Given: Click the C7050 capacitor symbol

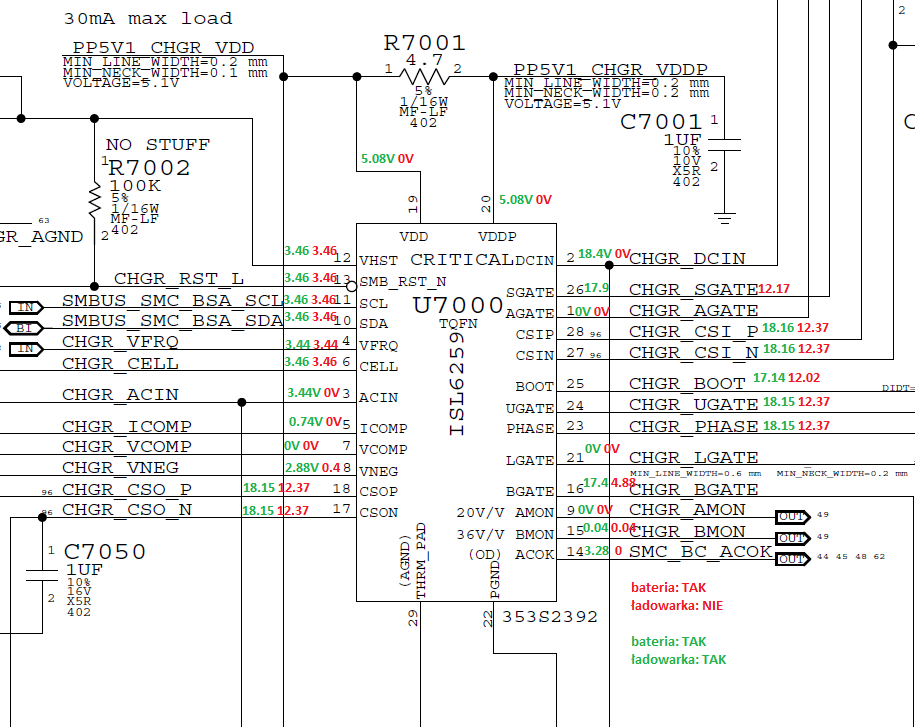Looking at the screenshot, I should point(42,575).
